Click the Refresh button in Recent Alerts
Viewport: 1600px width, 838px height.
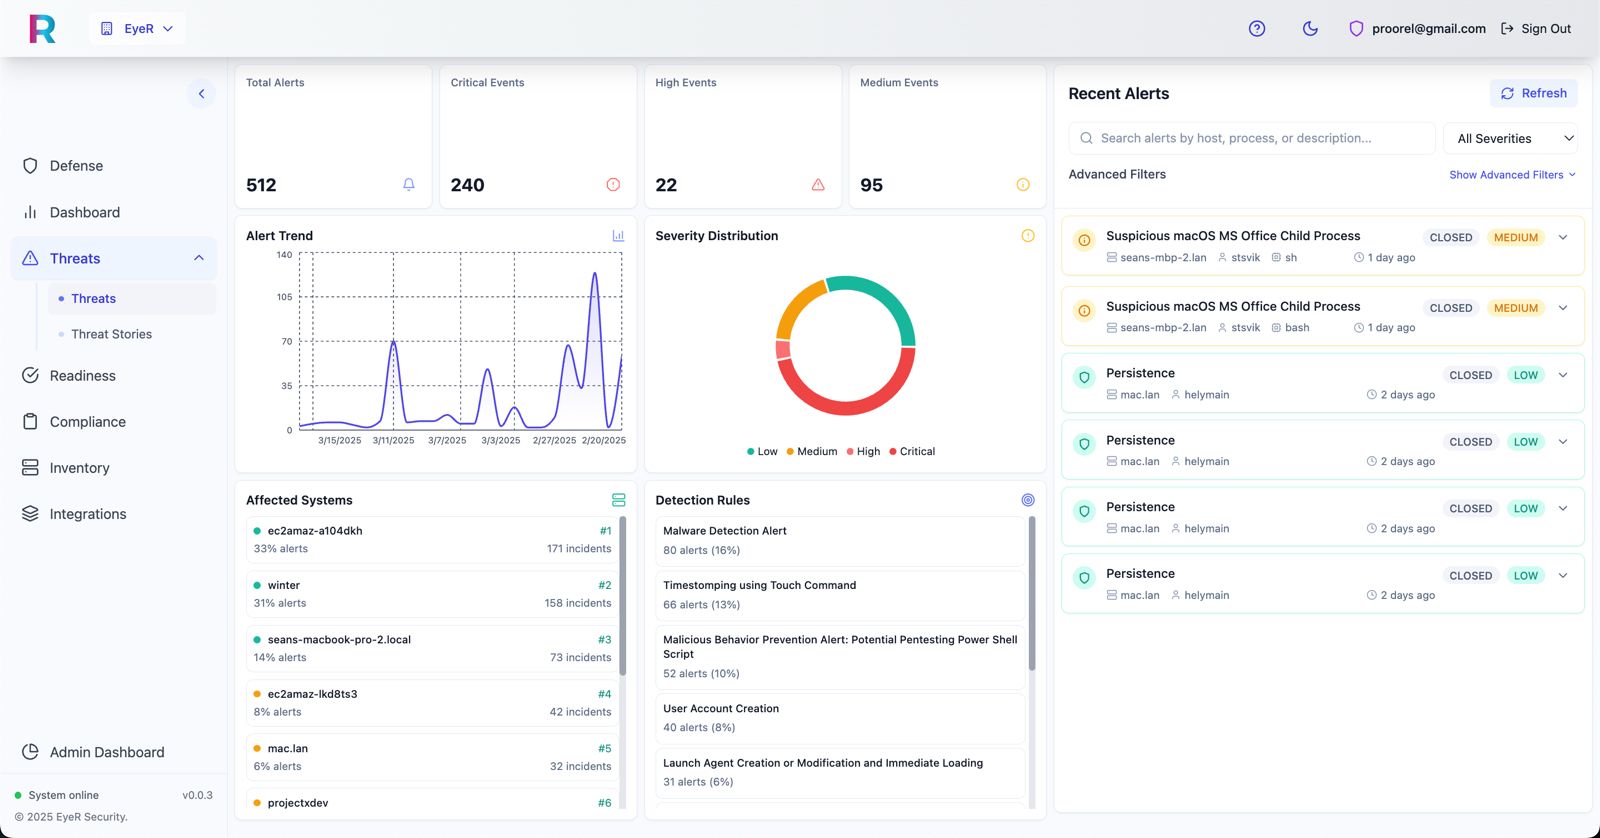(x=1534, y=93)
